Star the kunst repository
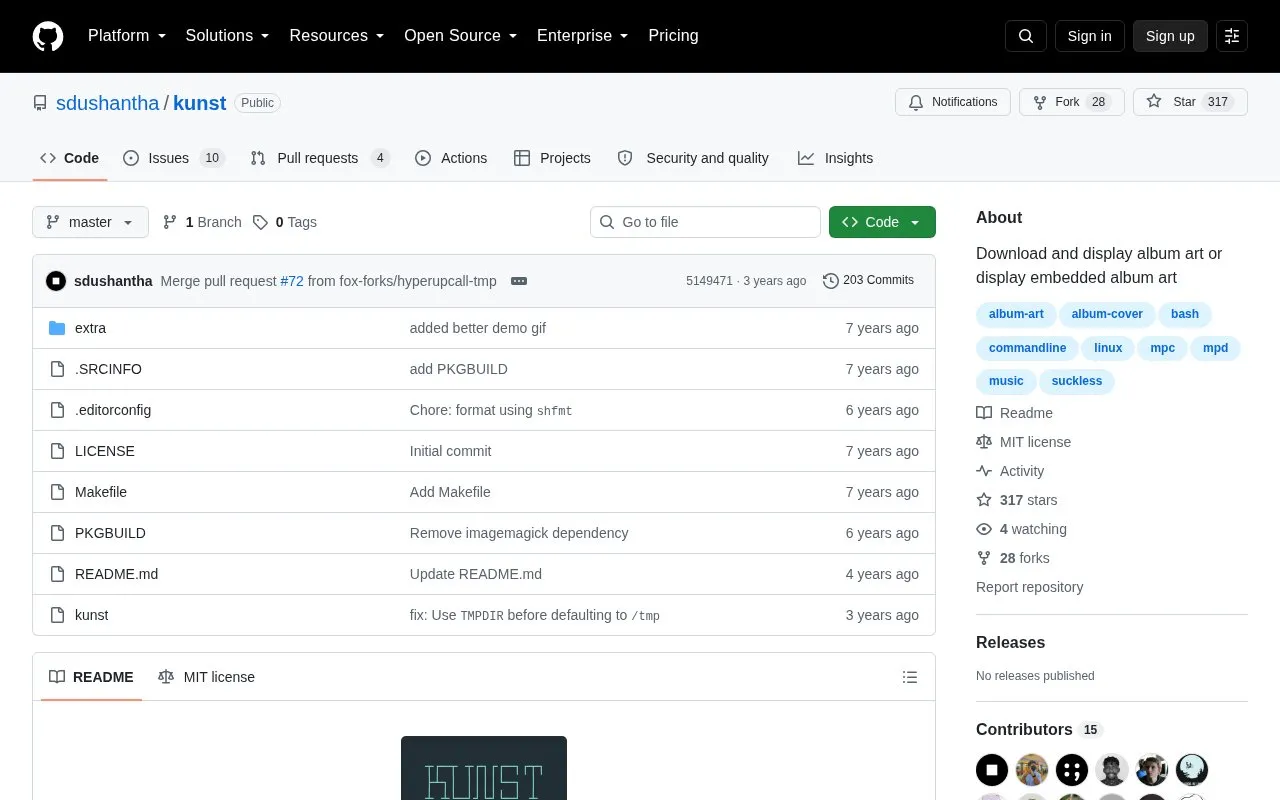Viewport: 1280px width, 800px height. coord(1190,102)
